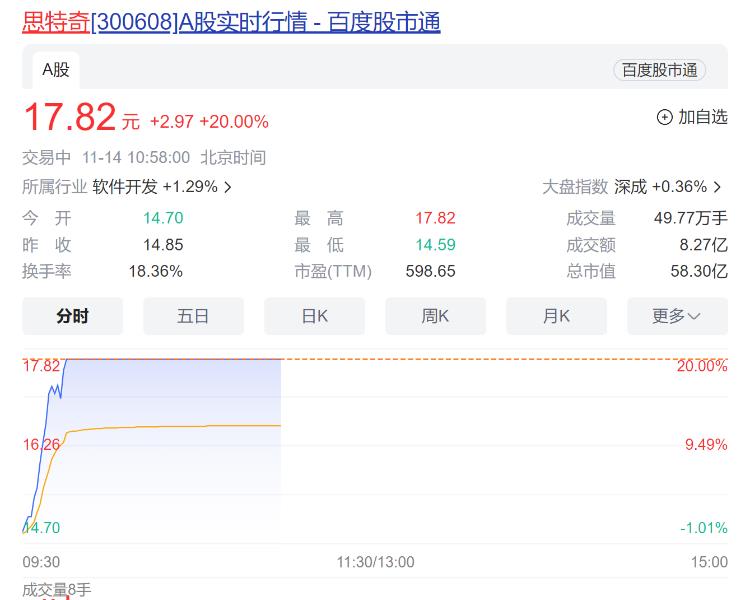The height and width of the screenshot is (600, 750).
Task: Click the 11:30/13:00 time axis label
Action: (375, 562)
